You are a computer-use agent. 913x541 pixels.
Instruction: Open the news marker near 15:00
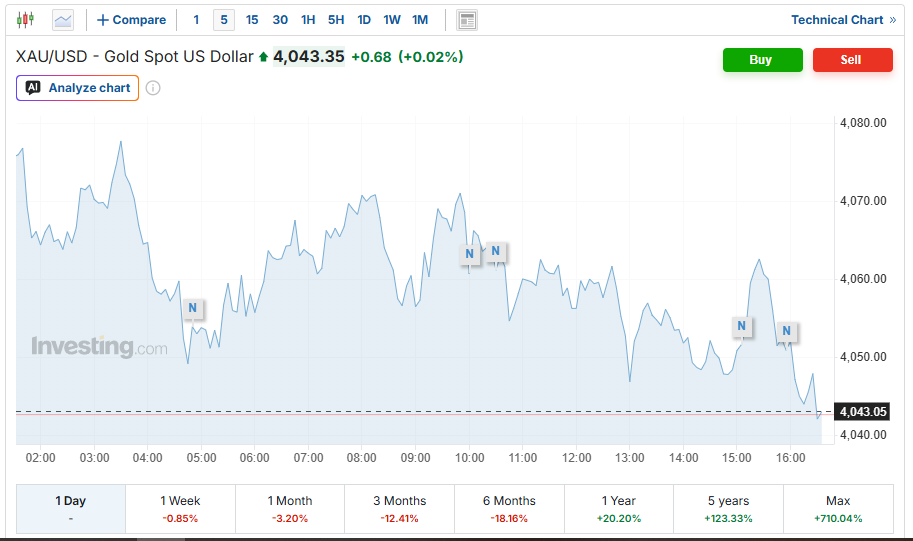click(x=741, y=326)
